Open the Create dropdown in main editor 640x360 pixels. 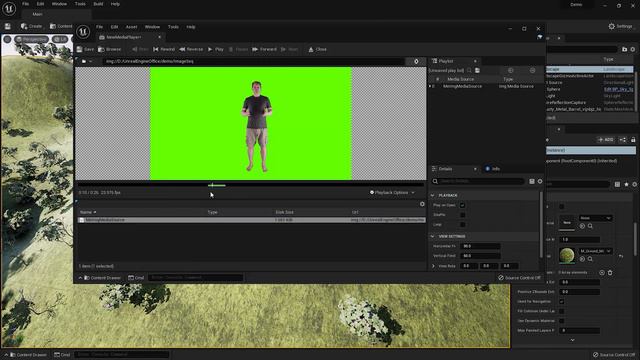click(x=31, y=26)
